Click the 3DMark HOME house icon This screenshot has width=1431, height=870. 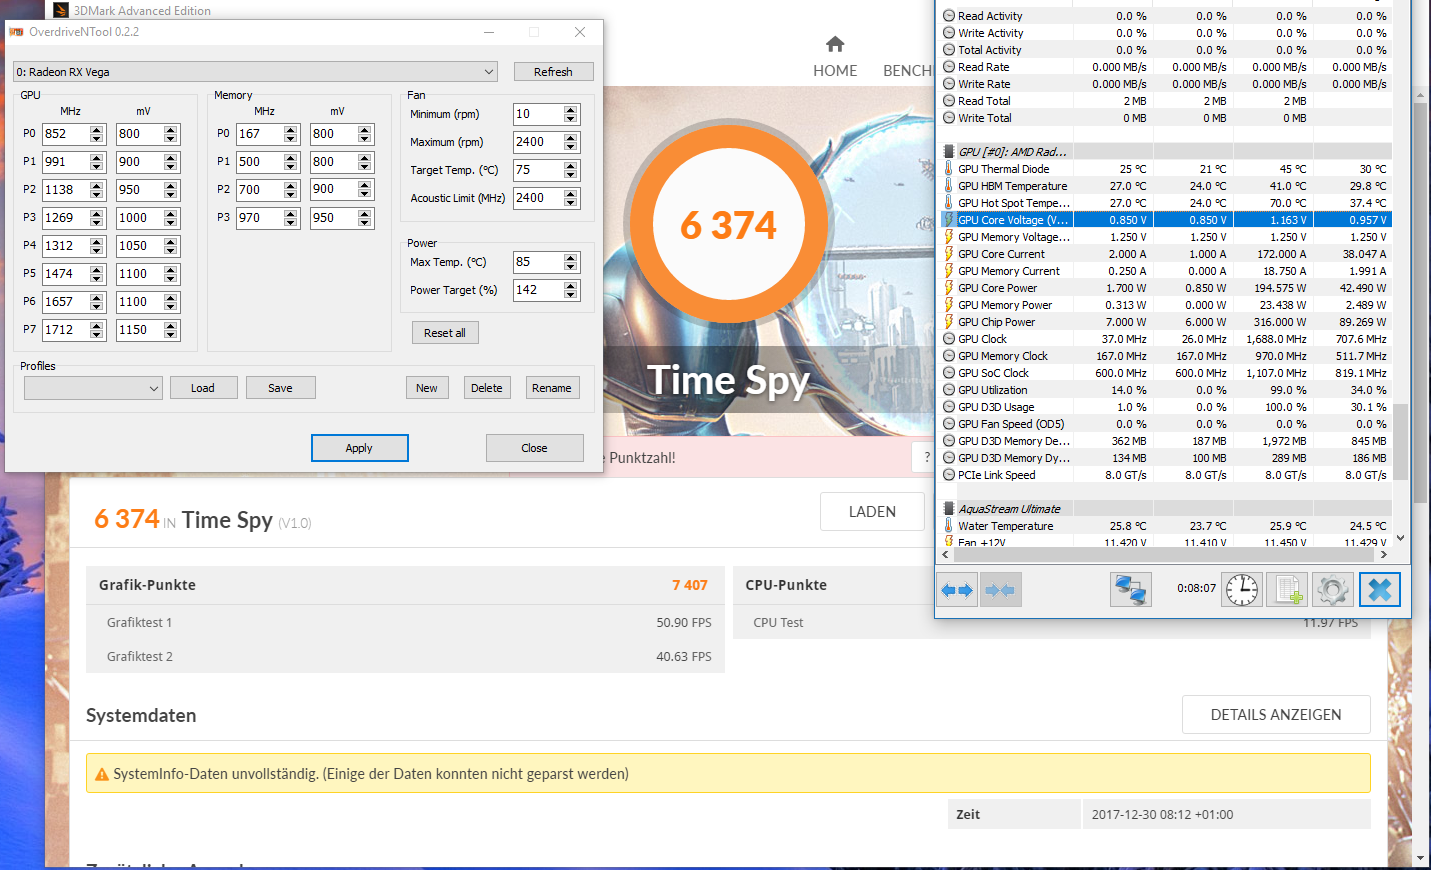coord(835,44)
